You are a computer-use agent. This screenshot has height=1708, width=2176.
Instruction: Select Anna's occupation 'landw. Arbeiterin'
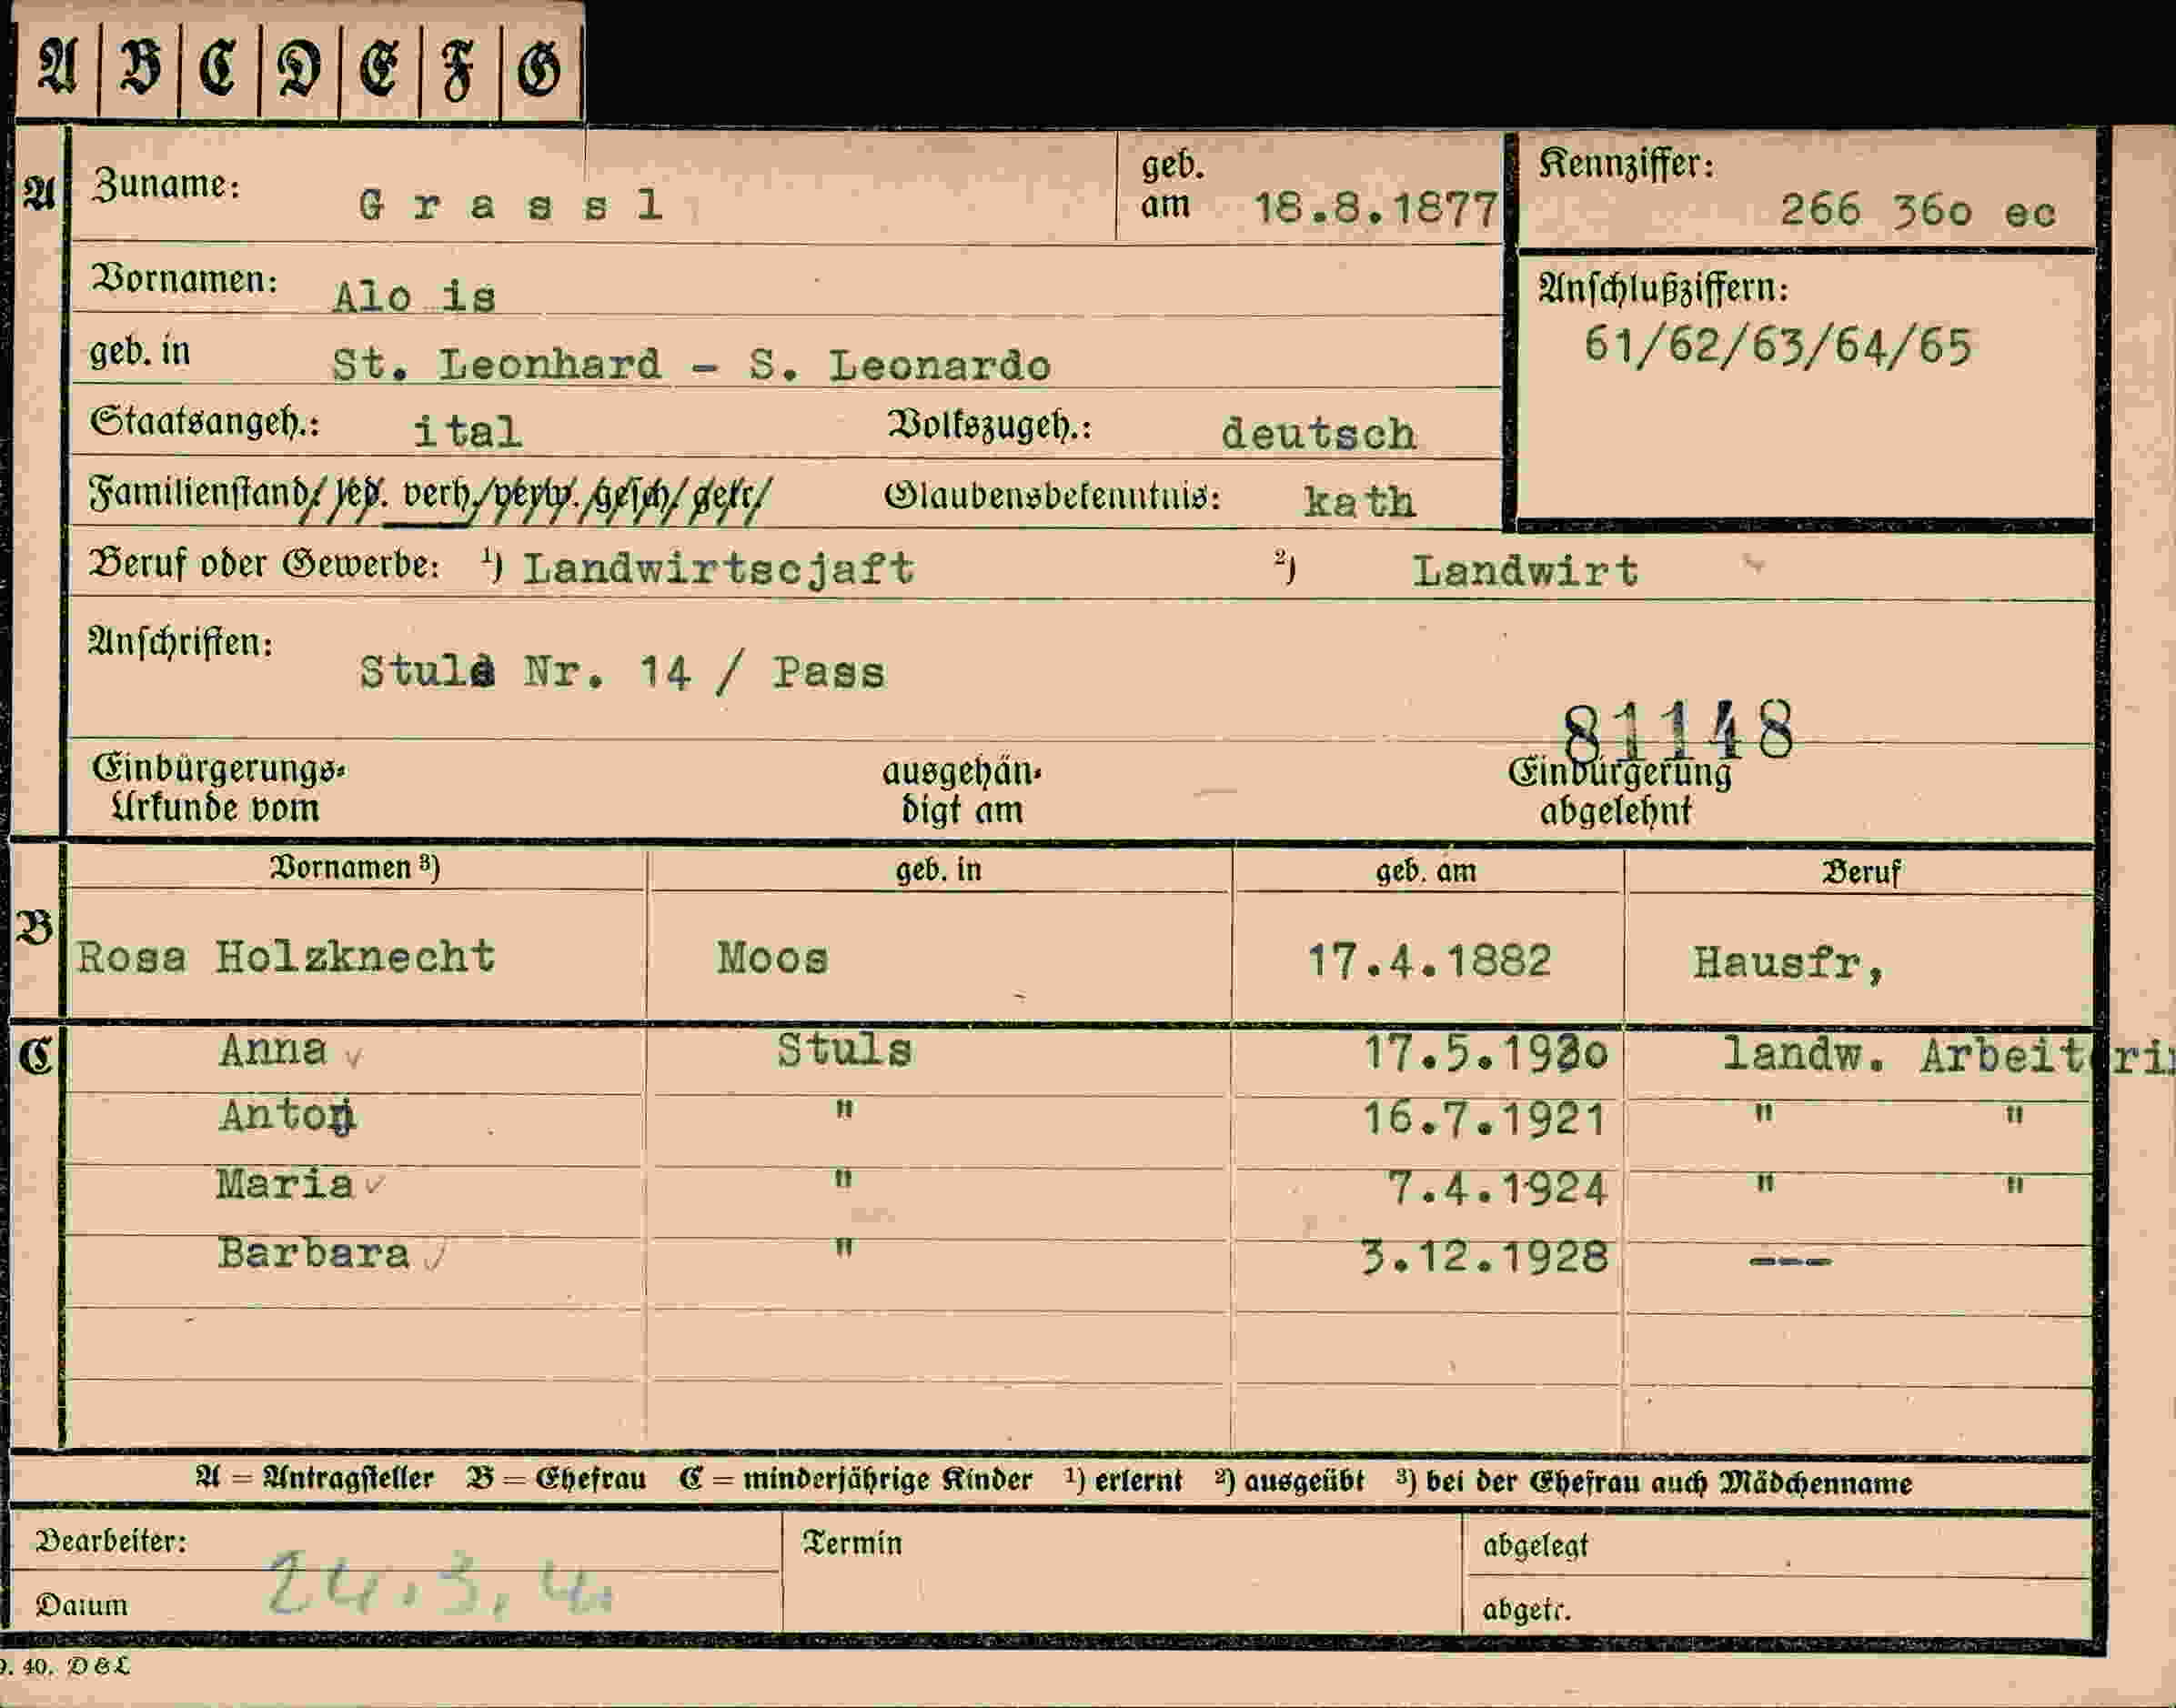pos(1948,1056)
